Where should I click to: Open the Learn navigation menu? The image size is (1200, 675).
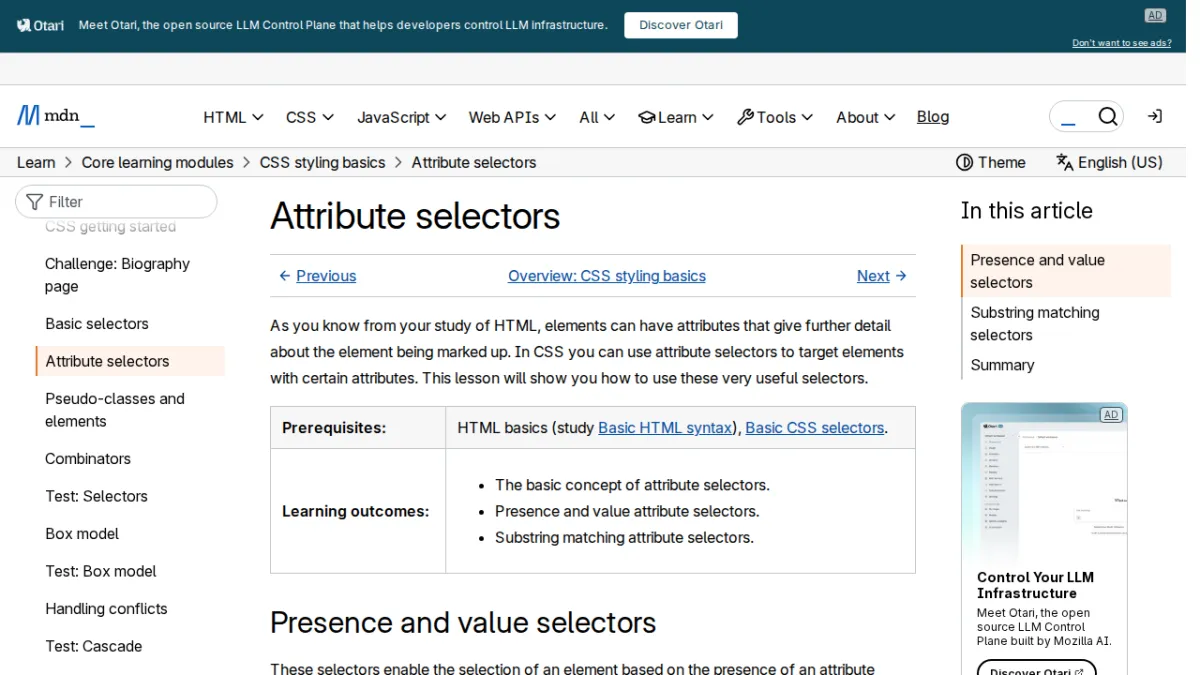coord(676,117)
